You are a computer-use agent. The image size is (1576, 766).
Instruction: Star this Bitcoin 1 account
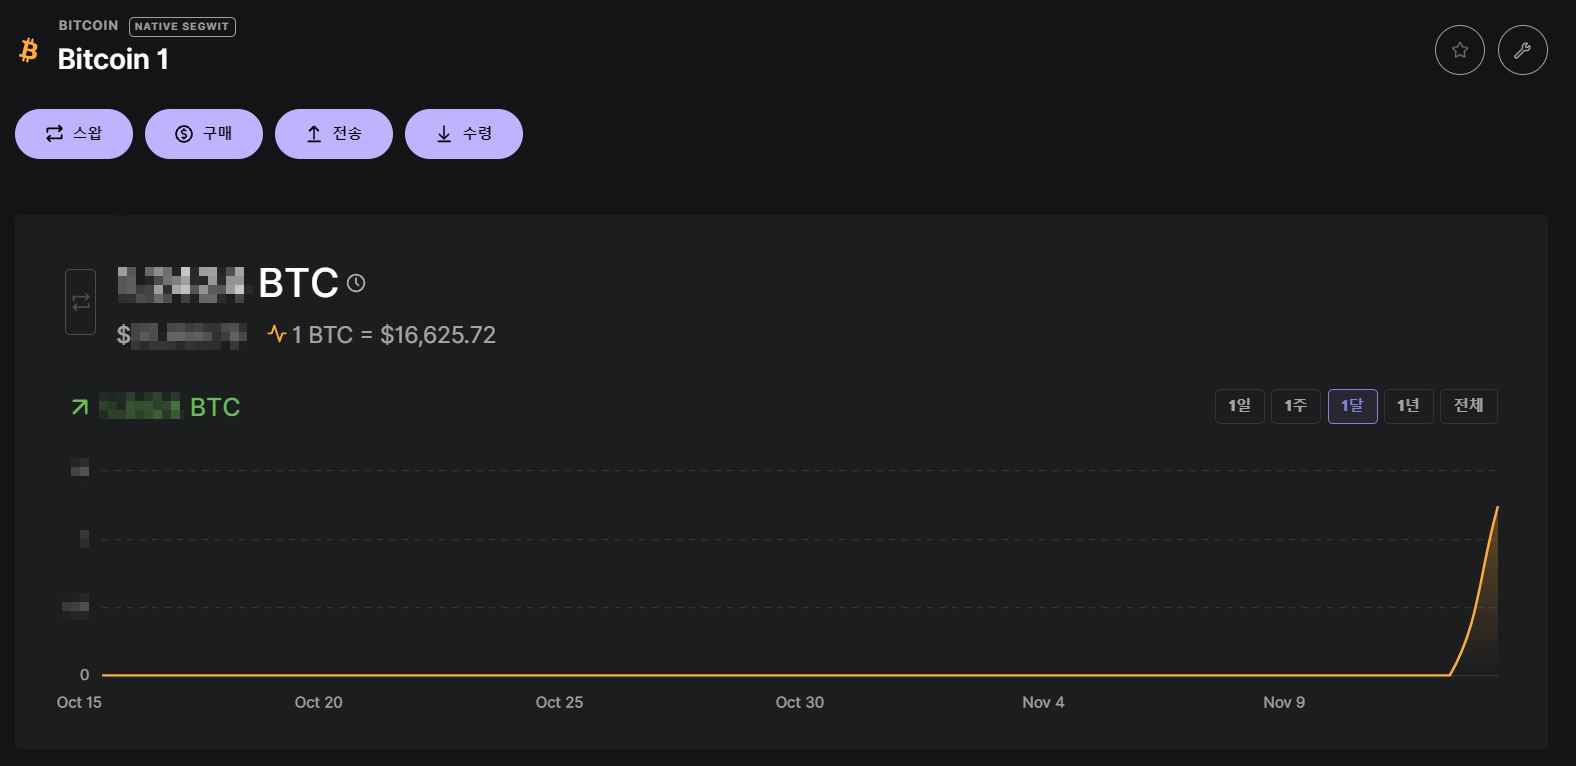[x=1460, y=50]
